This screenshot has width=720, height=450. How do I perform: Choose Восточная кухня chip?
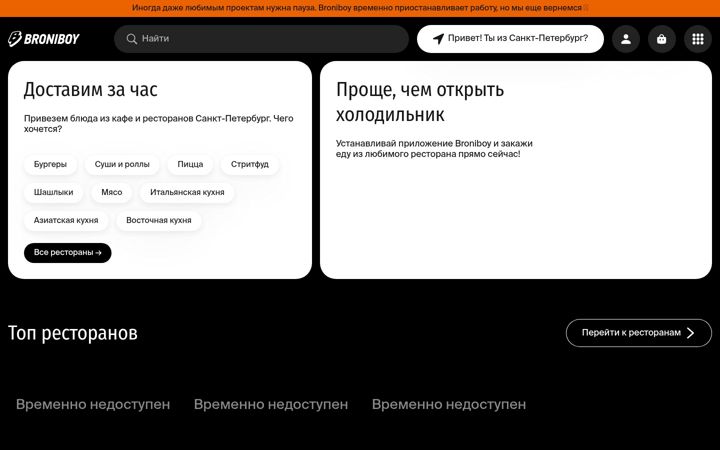point(159,220)
